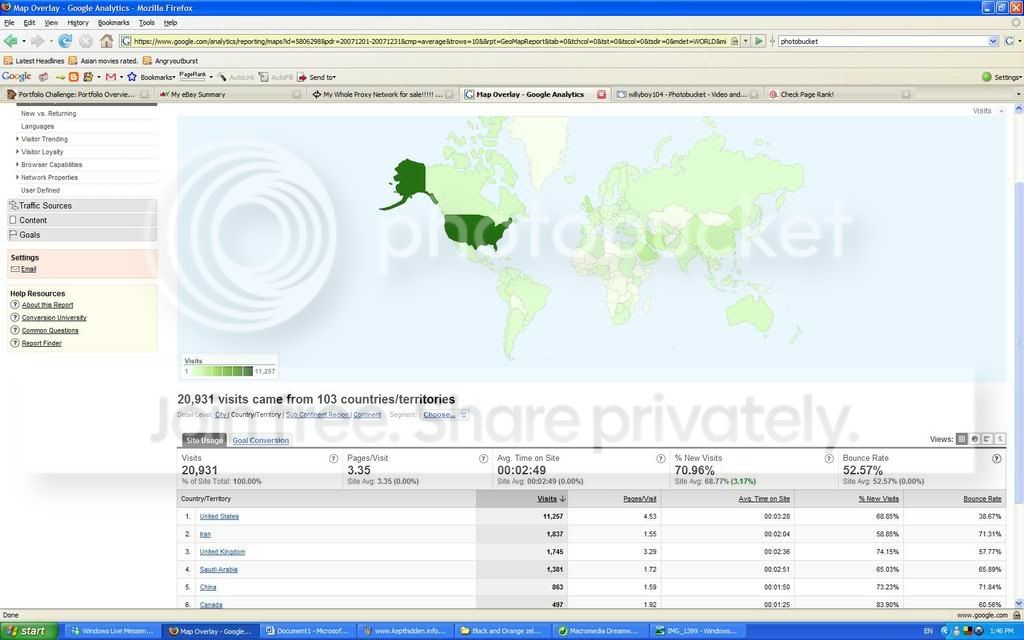Sort table by Bounce Rate column
1024x640 pixels.
[x=982, y=499]
